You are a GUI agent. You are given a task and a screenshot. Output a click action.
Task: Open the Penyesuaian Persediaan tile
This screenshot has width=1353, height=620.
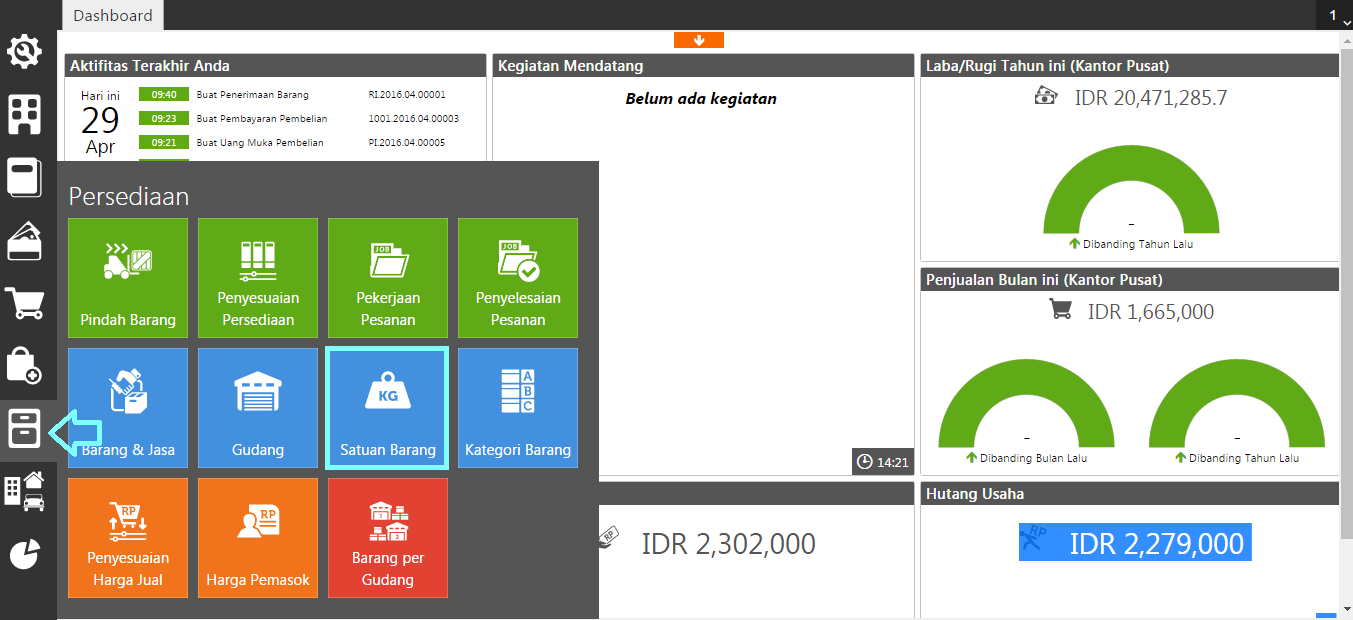pyautogui.click(x=258, y=278)
